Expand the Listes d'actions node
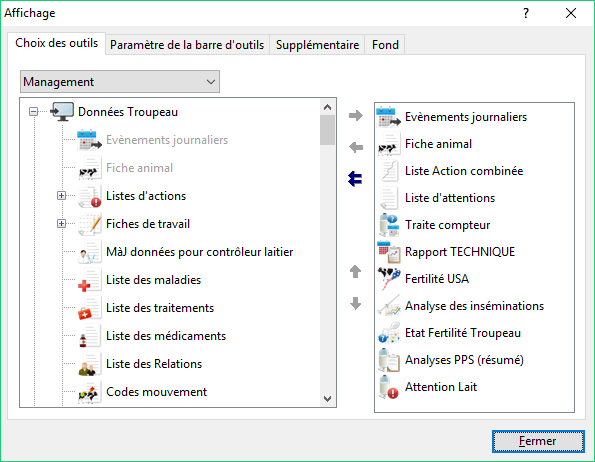The image size is (595, 462). pos(61,195)
